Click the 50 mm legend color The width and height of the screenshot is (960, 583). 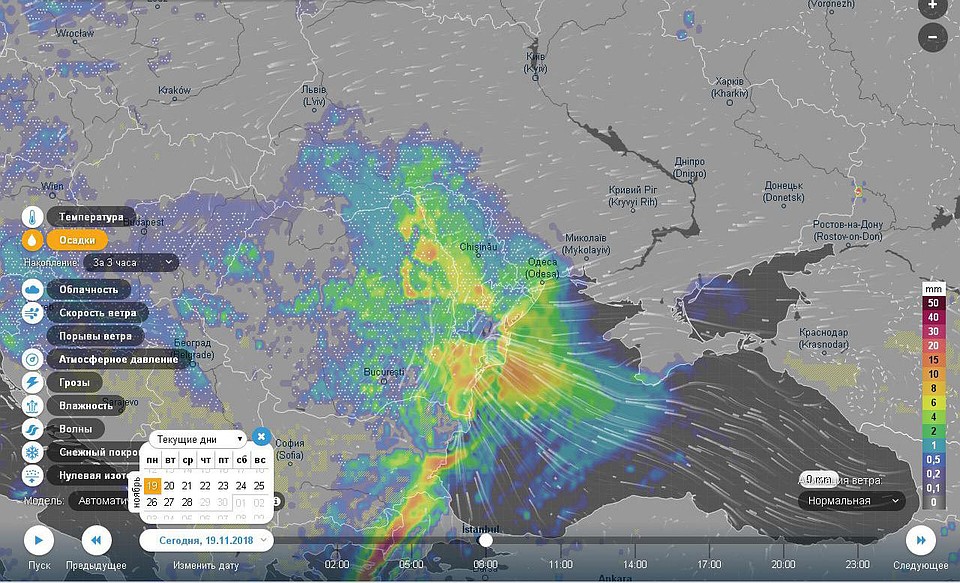(933, 303)
